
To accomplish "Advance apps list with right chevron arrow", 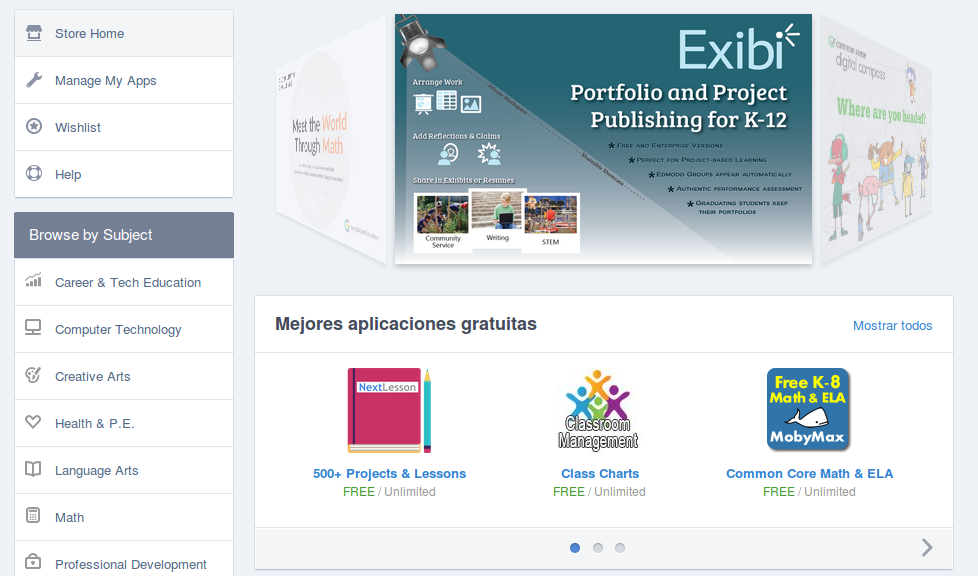I will point(927,547).
